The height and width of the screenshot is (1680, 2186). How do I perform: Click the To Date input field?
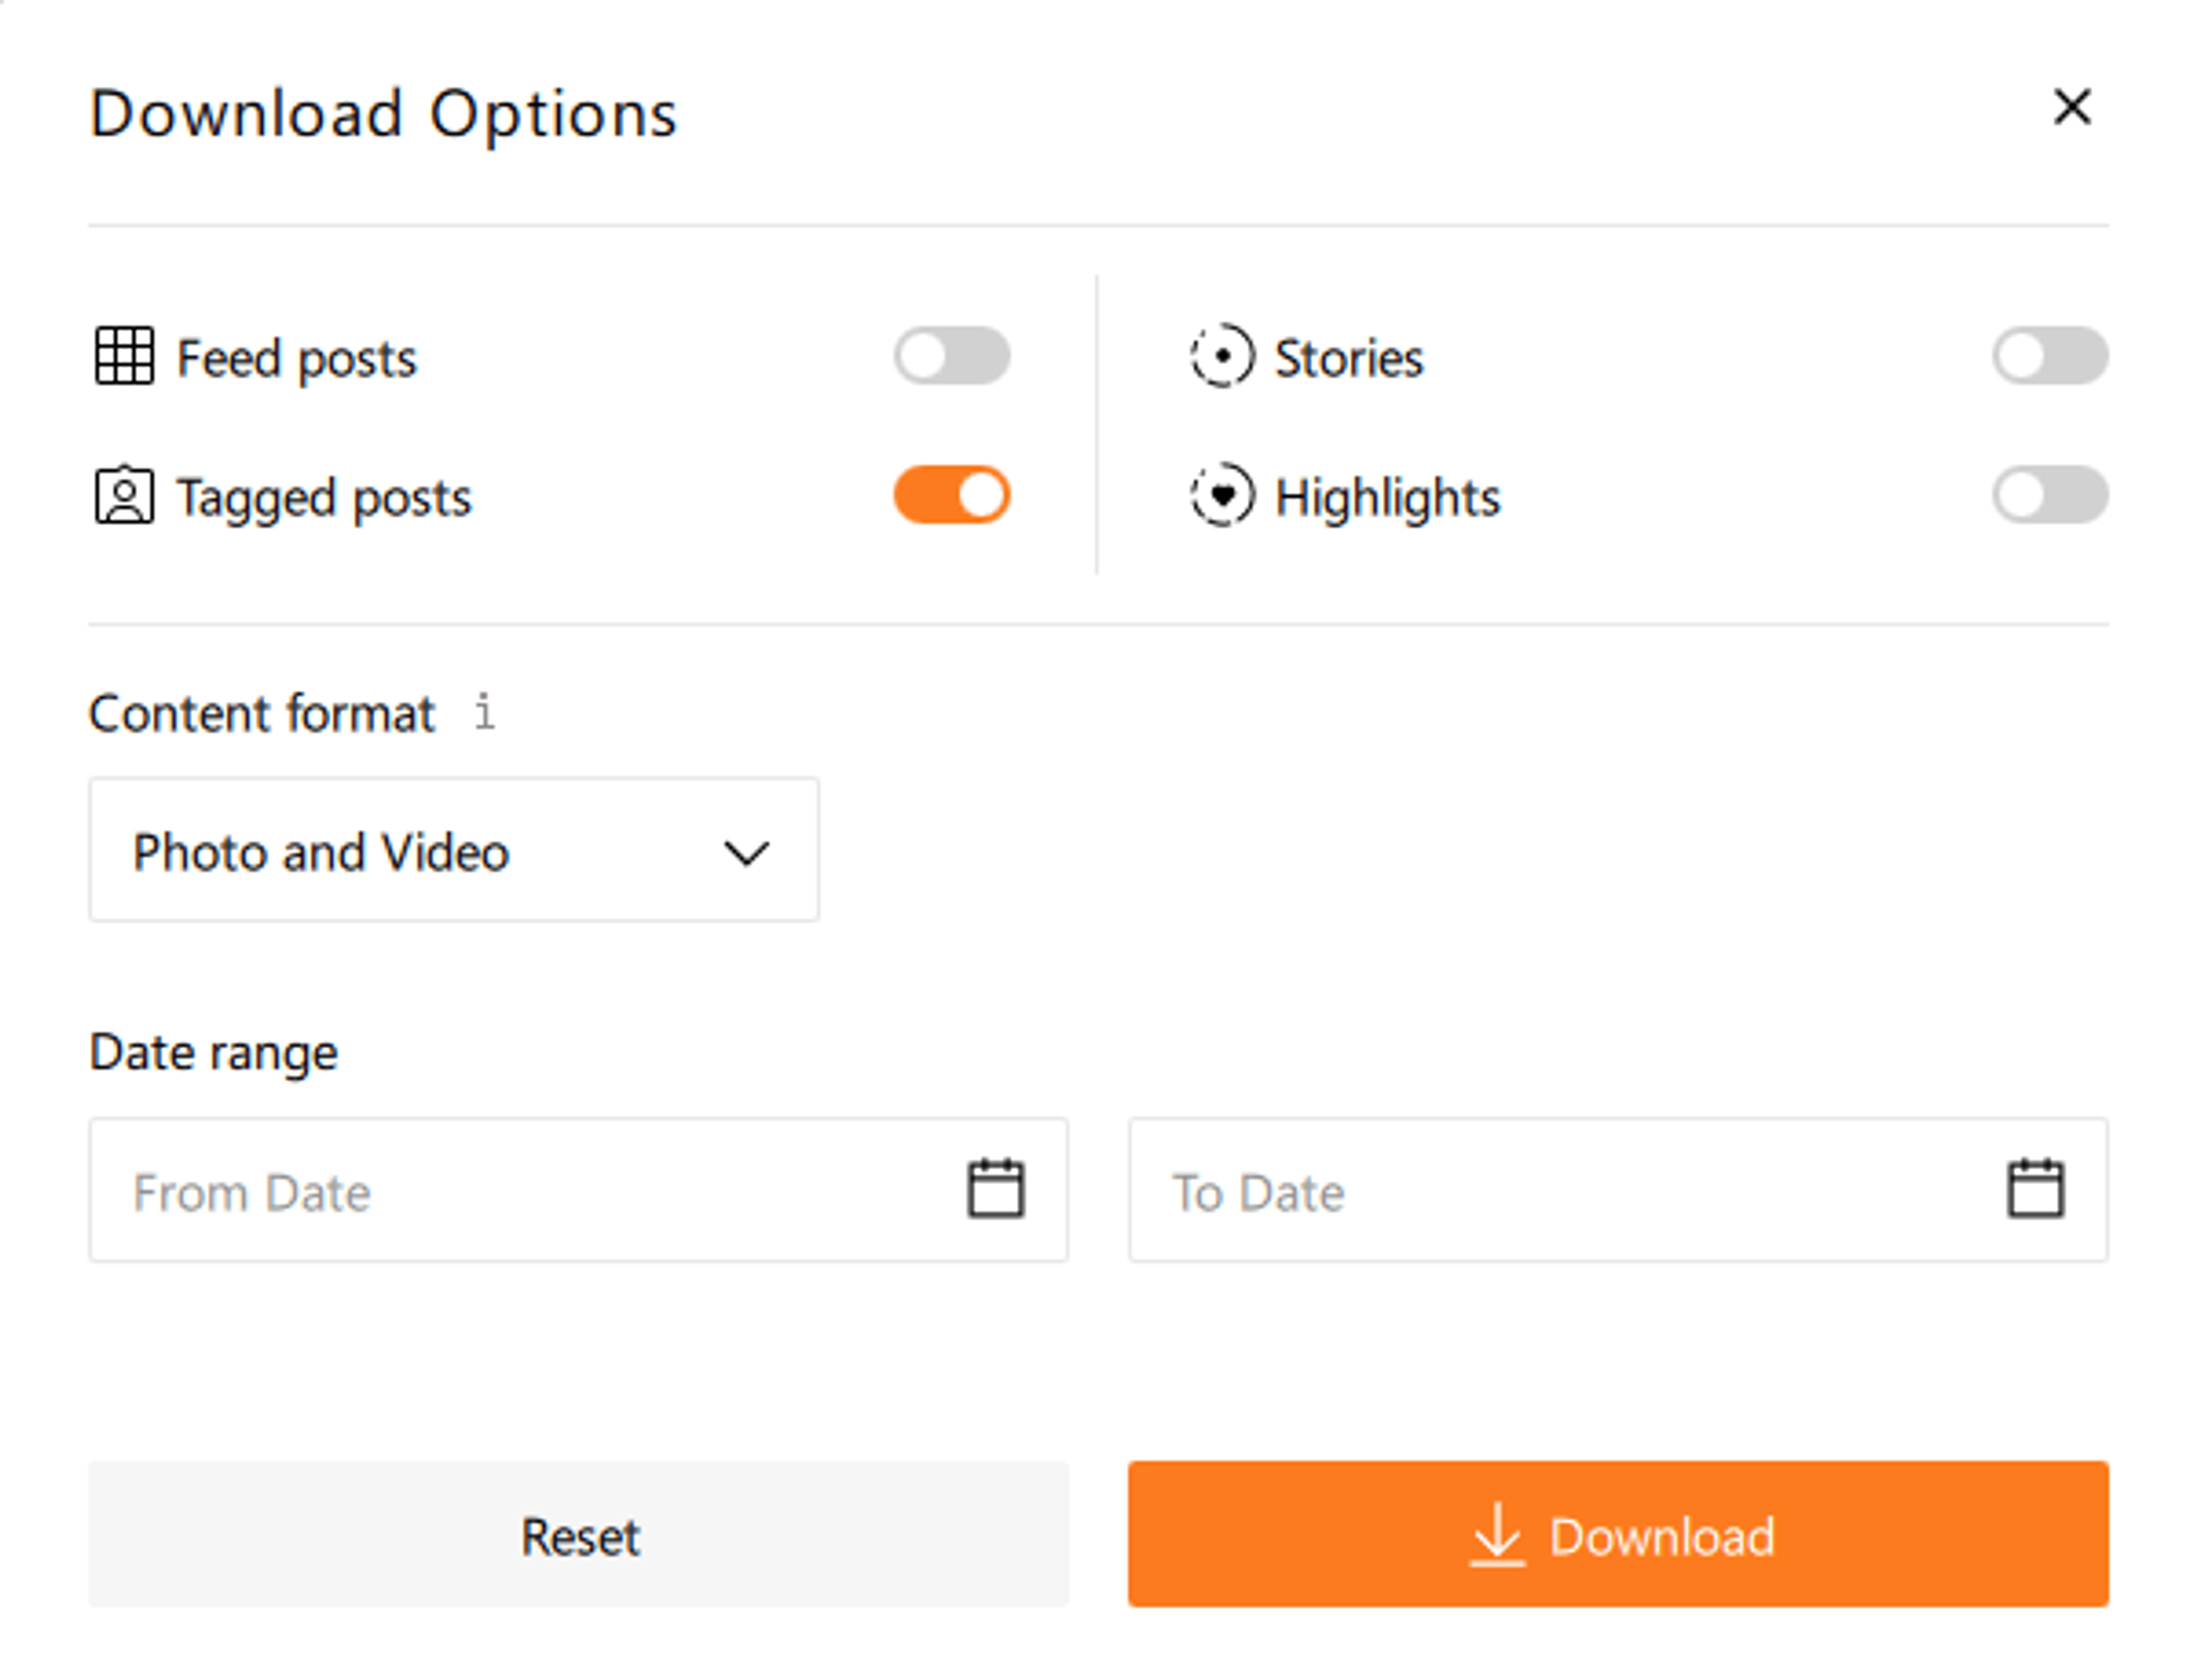pos(1560,1190)
